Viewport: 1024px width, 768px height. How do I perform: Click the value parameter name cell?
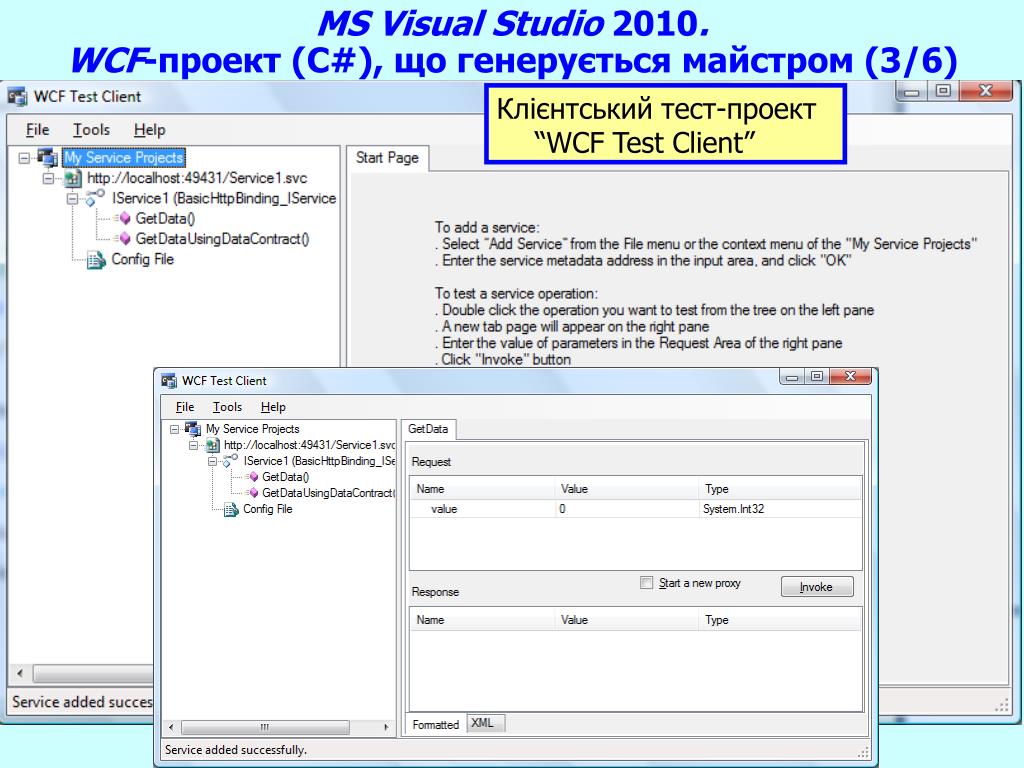[x=483, y=509]
